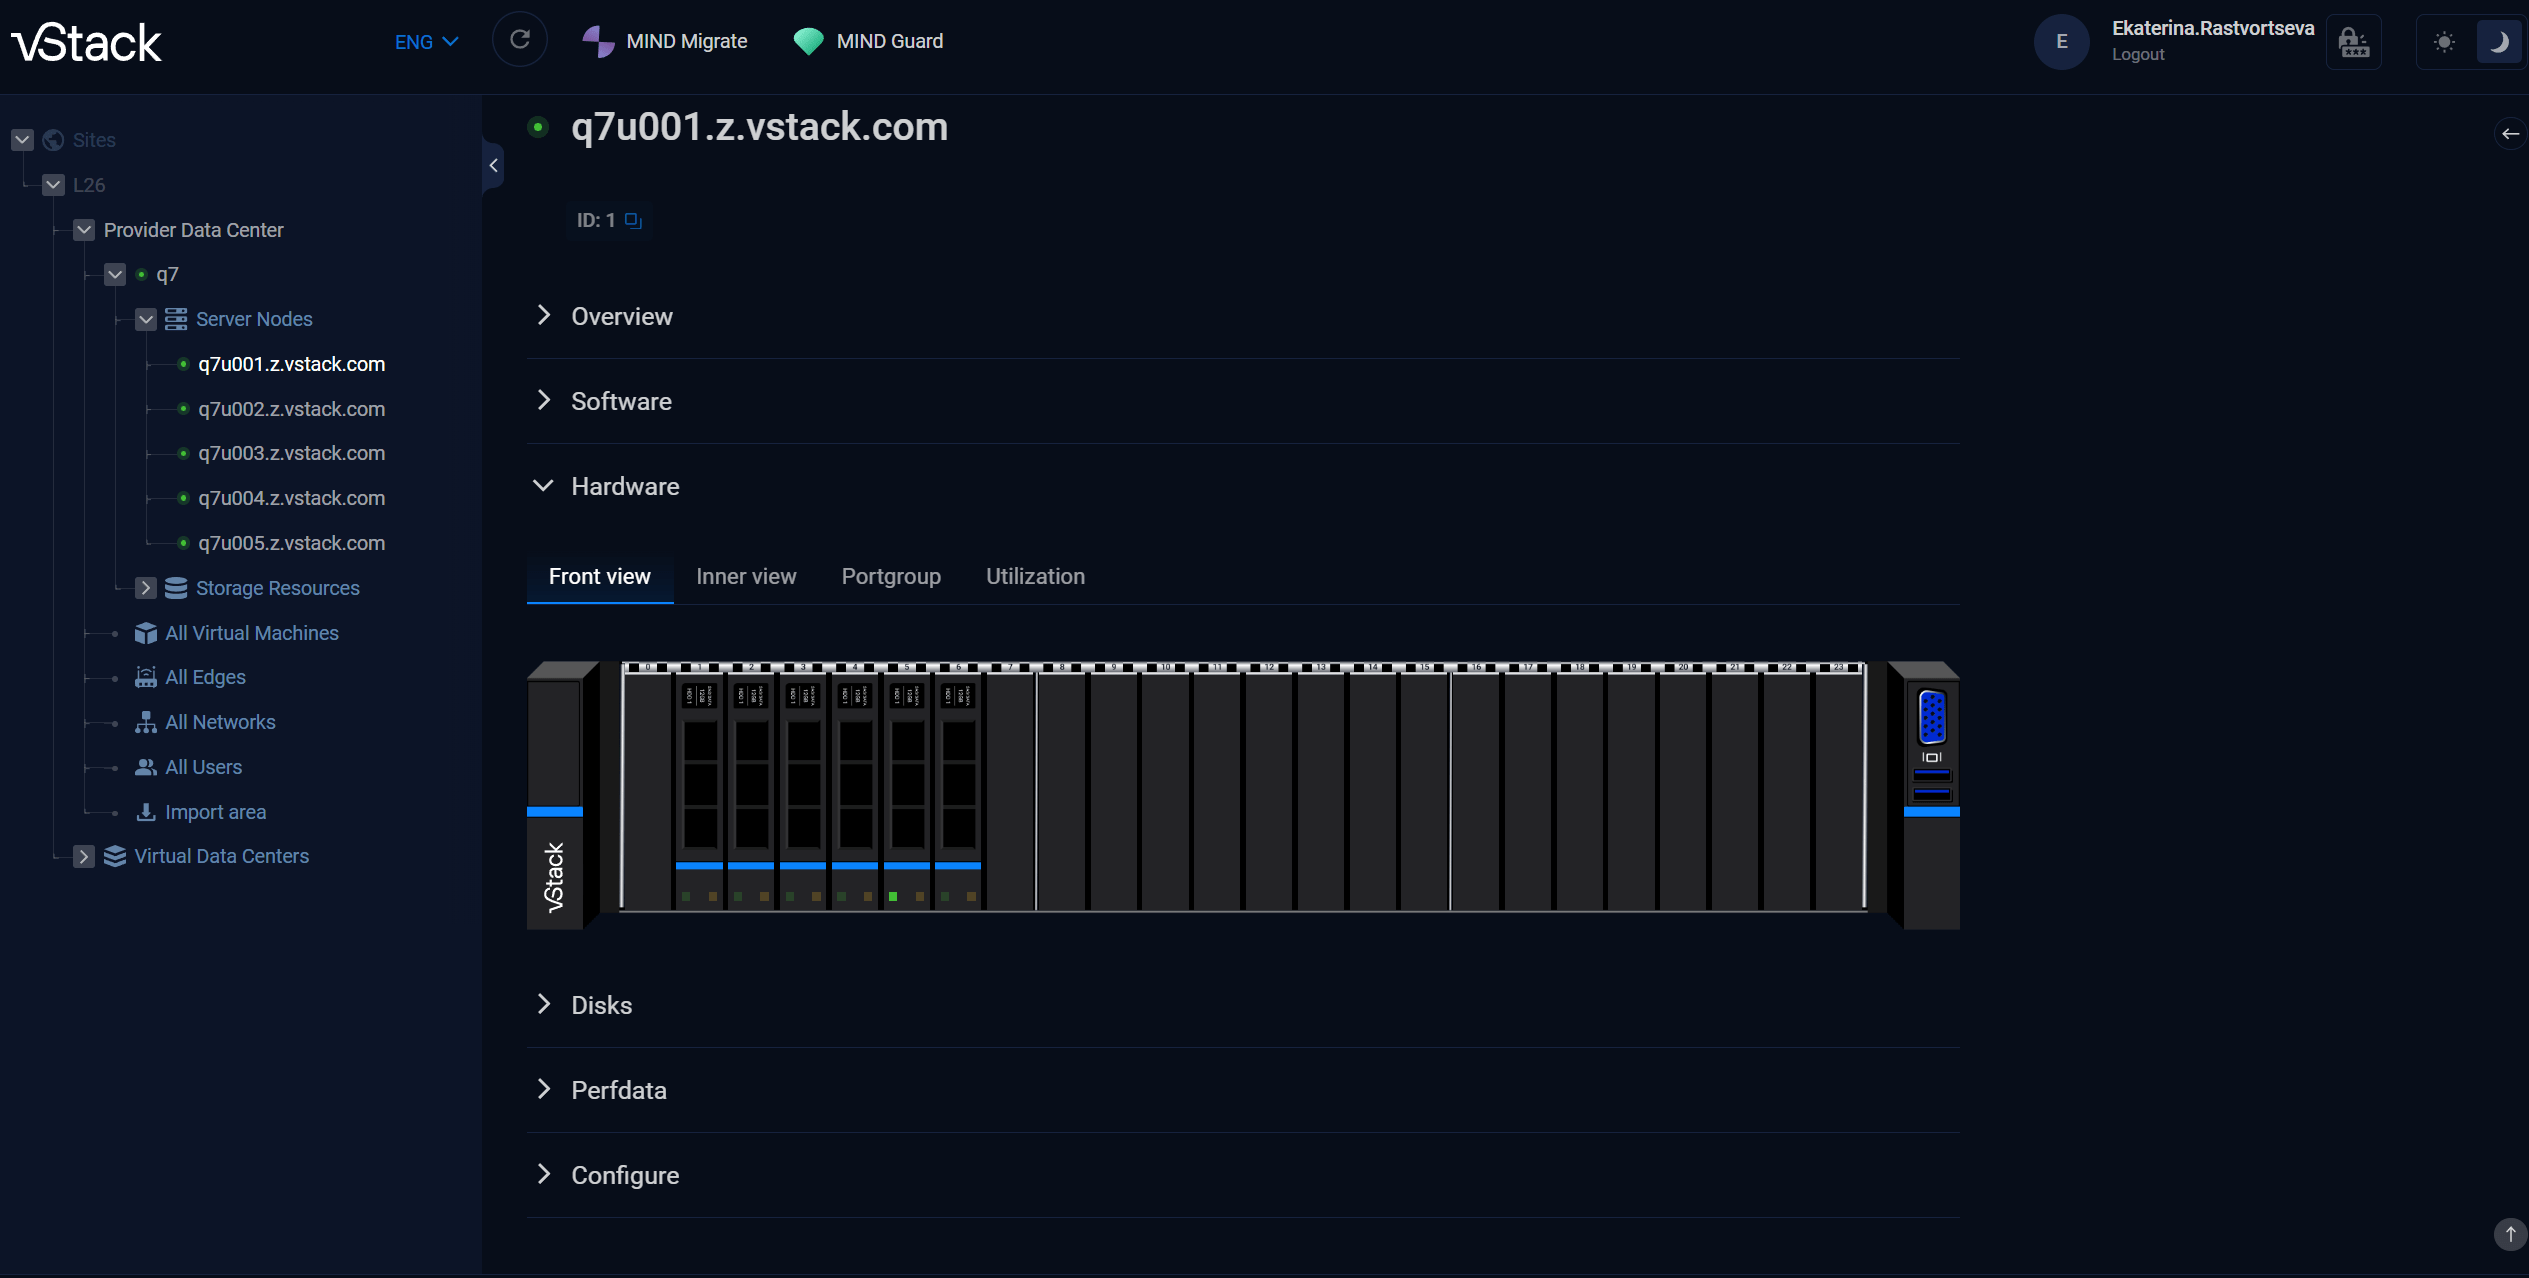Screen dimensions: 2529x1278
Task: Switch to the Inner view tab
Action: (746, 577)
